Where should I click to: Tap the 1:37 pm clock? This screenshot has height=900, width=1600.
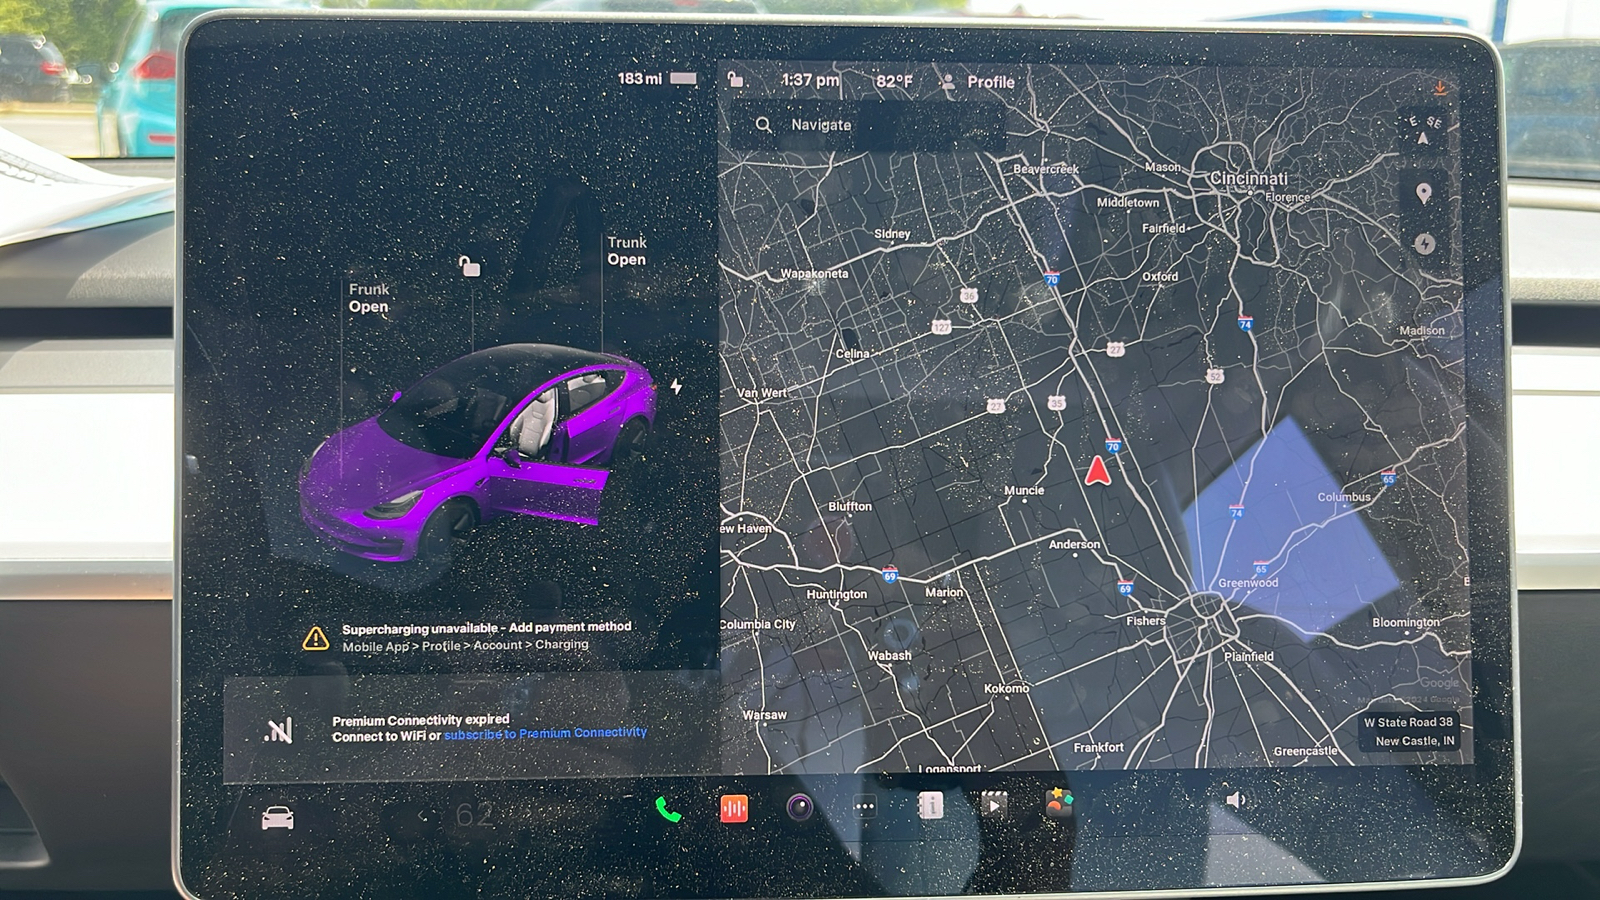810,80
